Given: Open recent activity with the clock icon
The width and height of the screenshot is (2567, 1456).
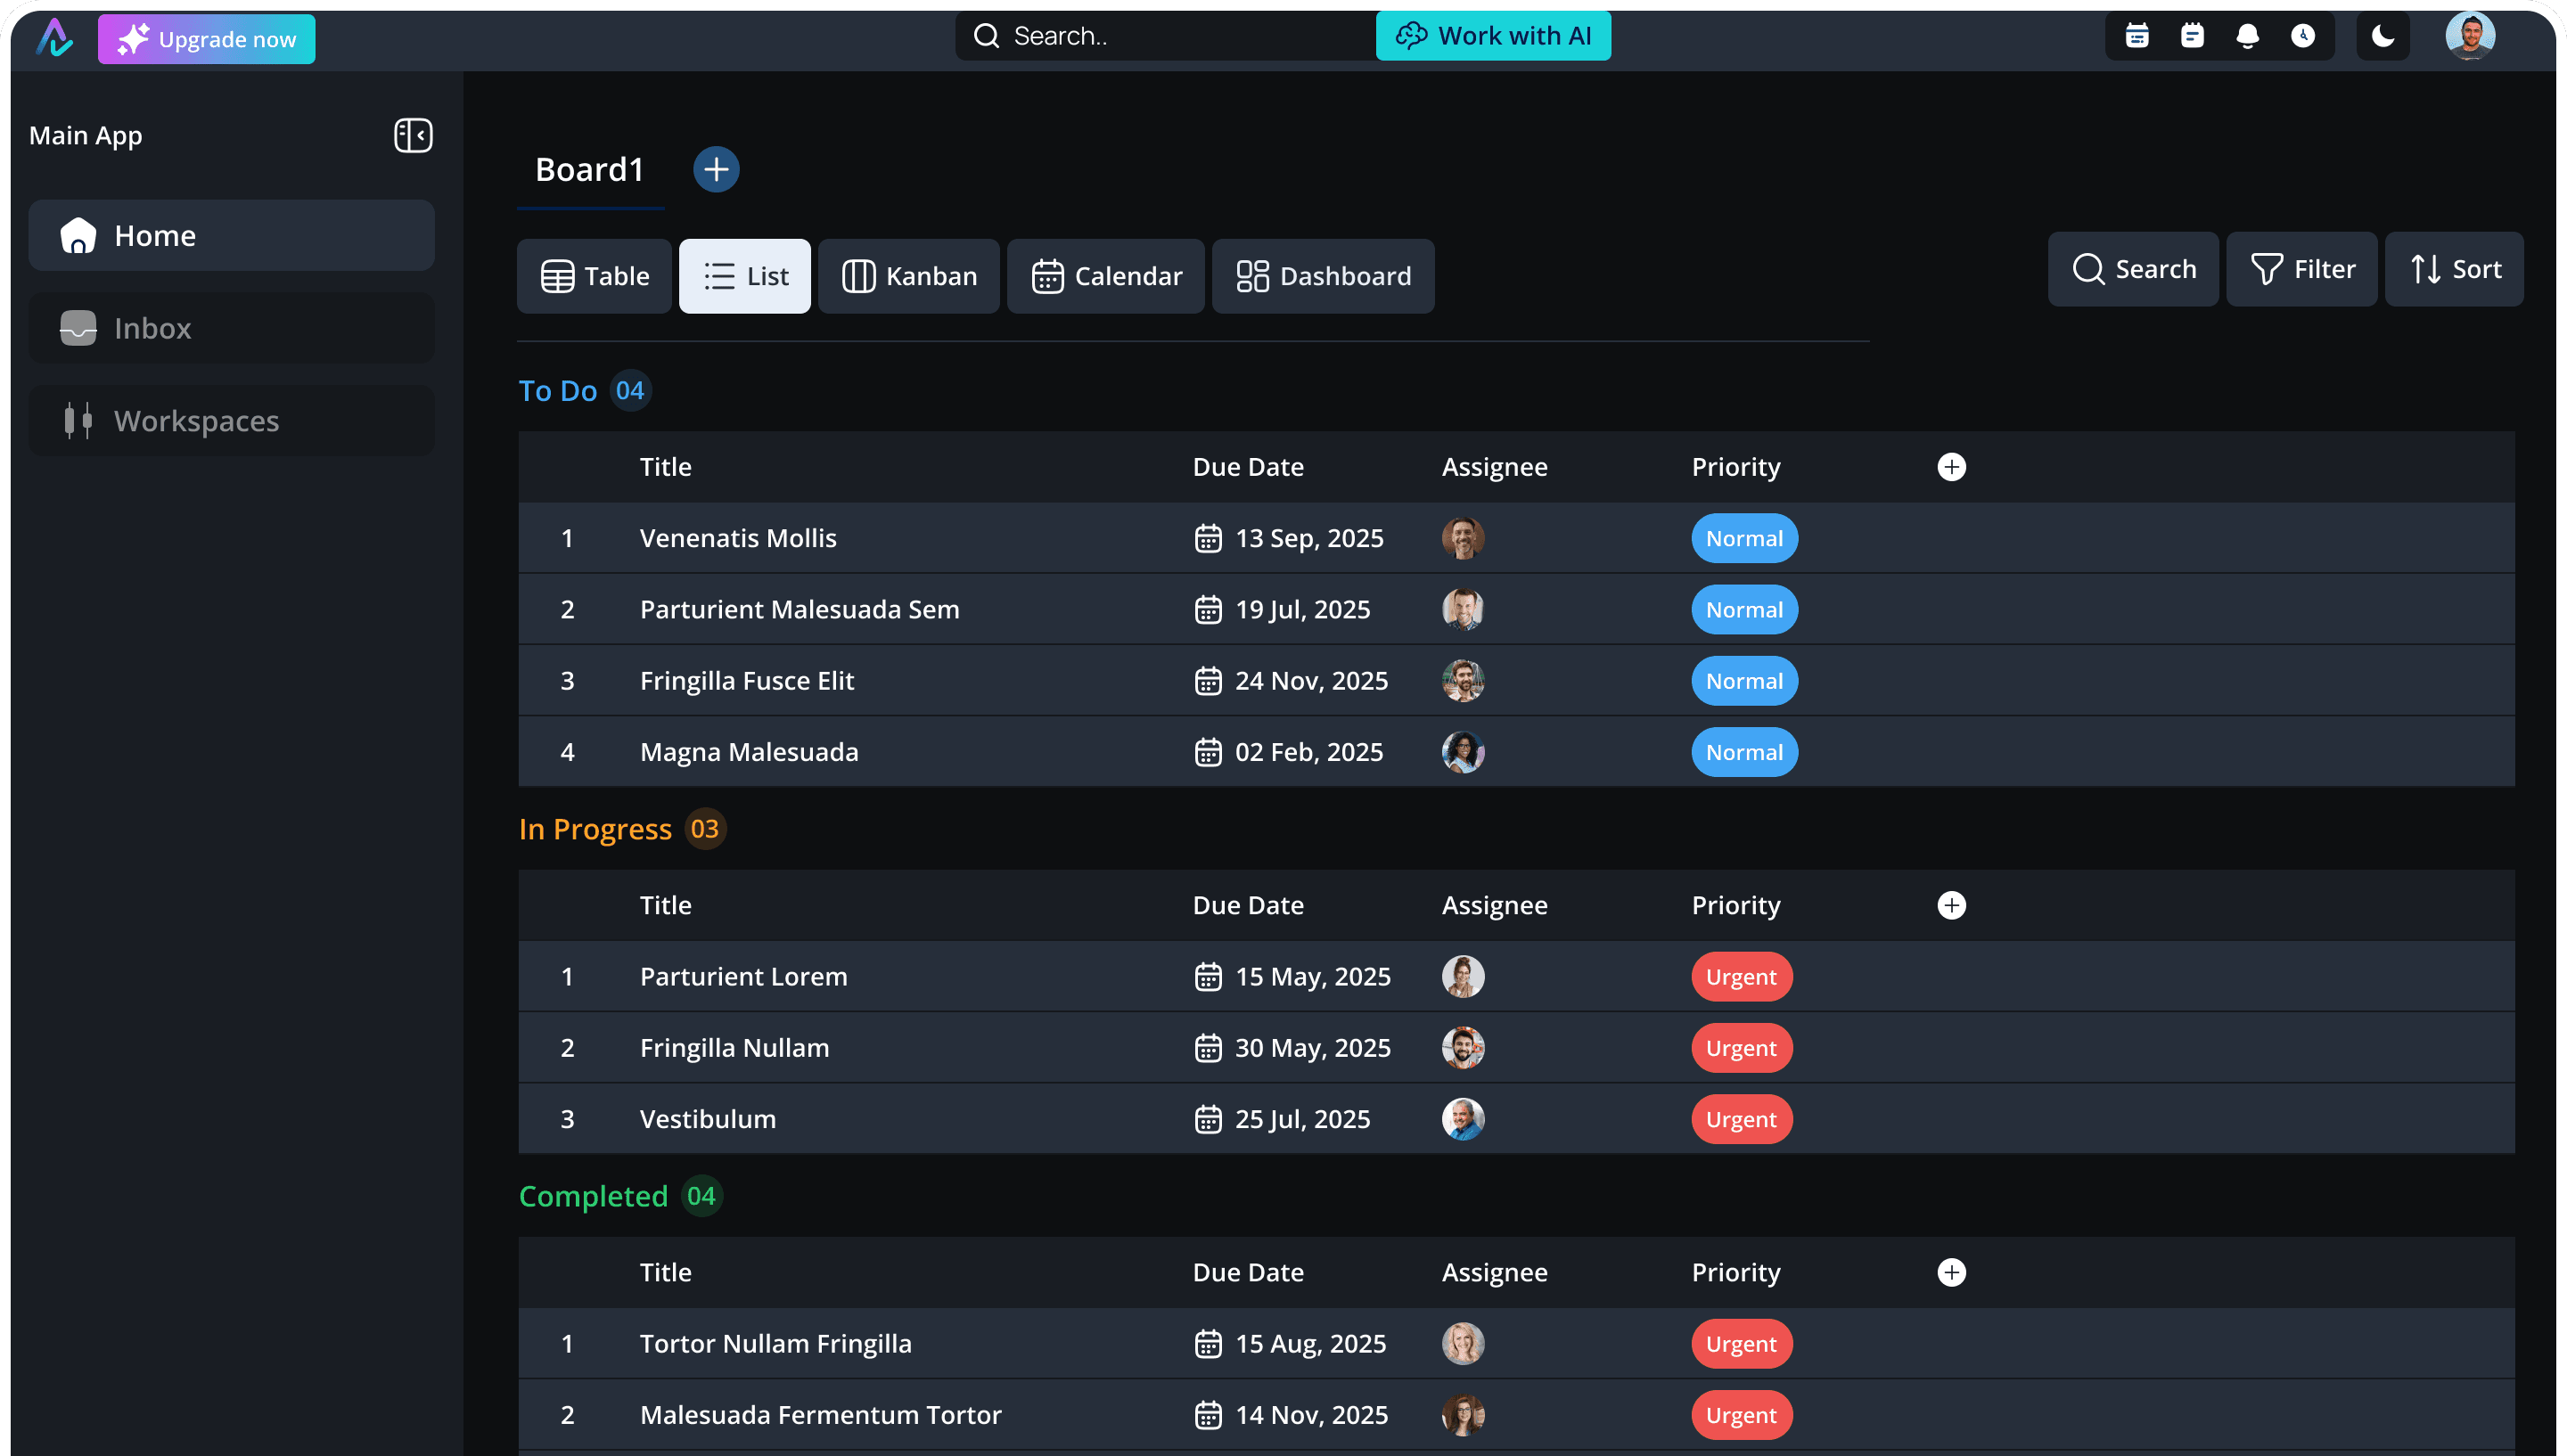Looking at the screenshot, I should tap(2303, 36).
